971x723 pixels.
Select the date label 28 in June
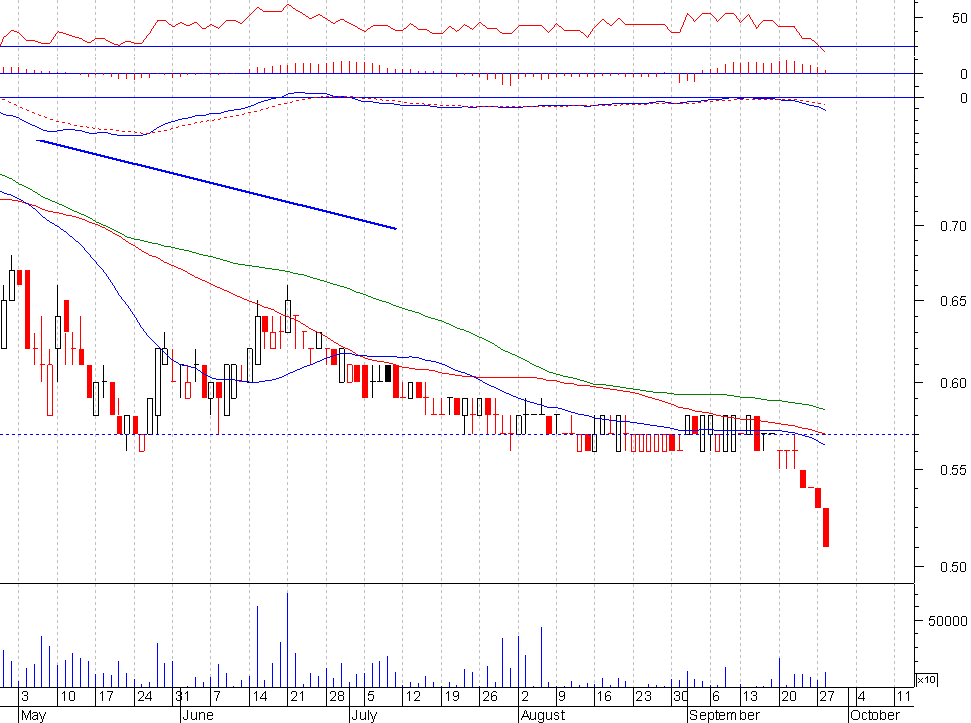pyautogui.click(x=337, y=696)
